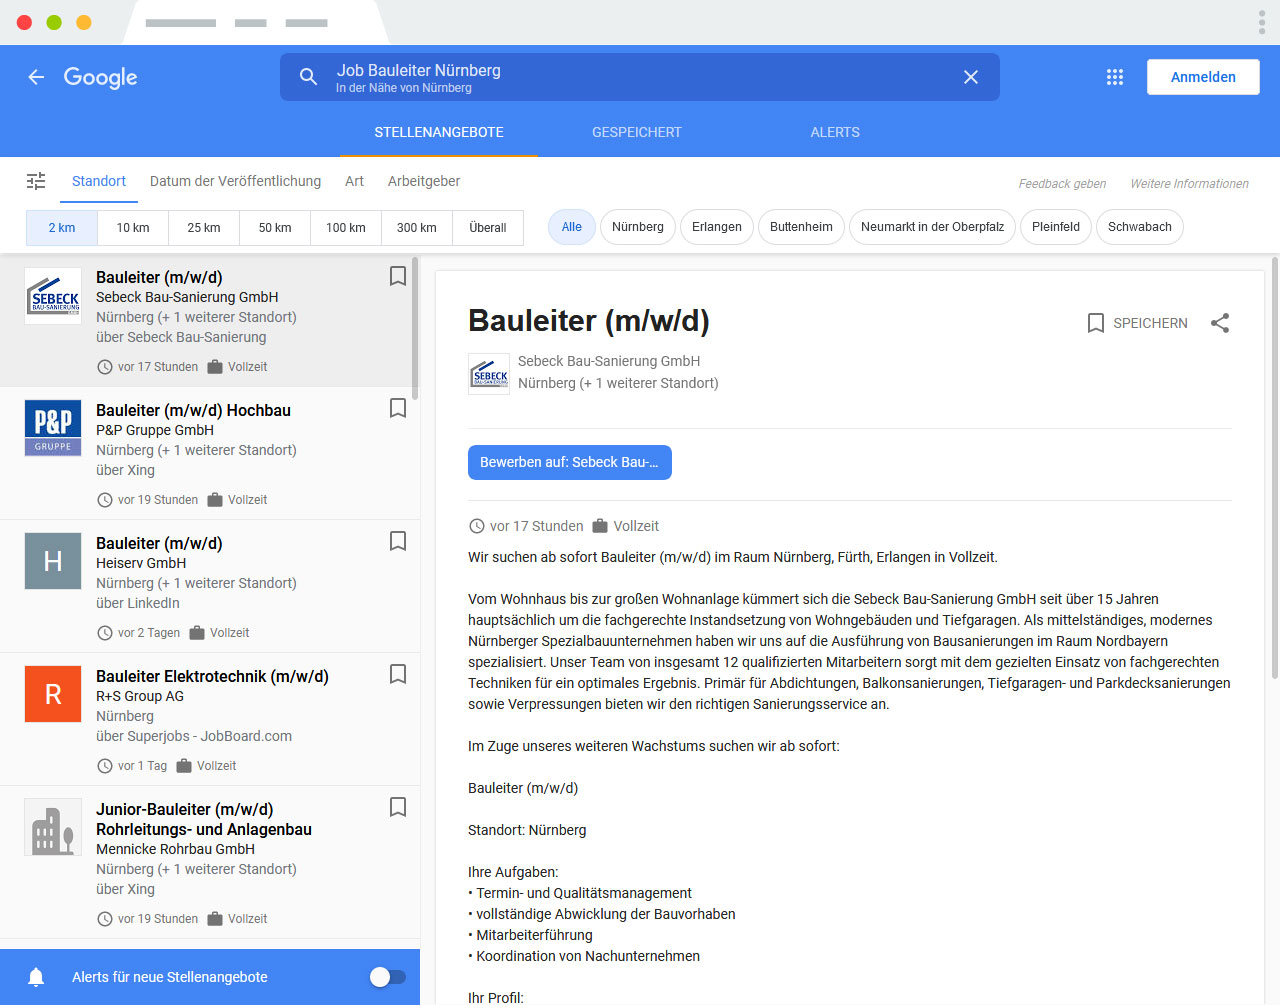
Task: Click the browser three-dot menu icon
Action: [1262, 22]
